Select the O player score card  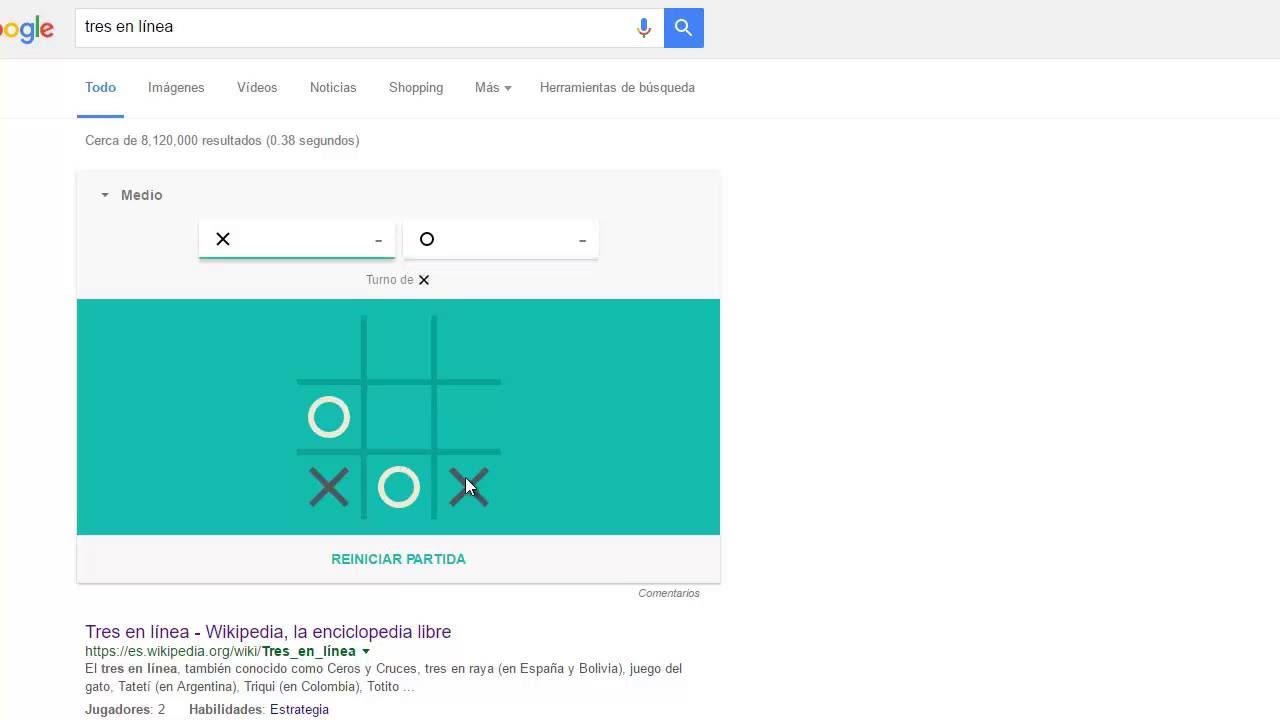[x=501, y=240]
